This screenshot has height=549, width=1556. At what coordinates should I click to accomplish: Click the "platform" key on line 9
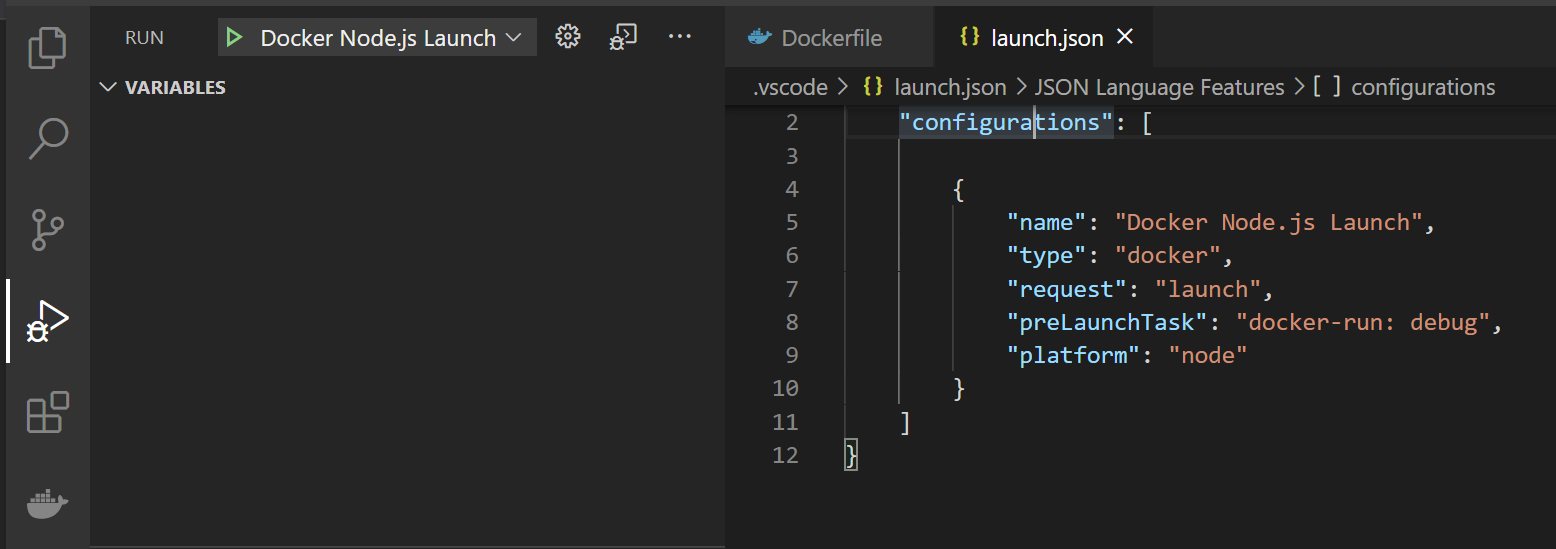(1073, 355)
